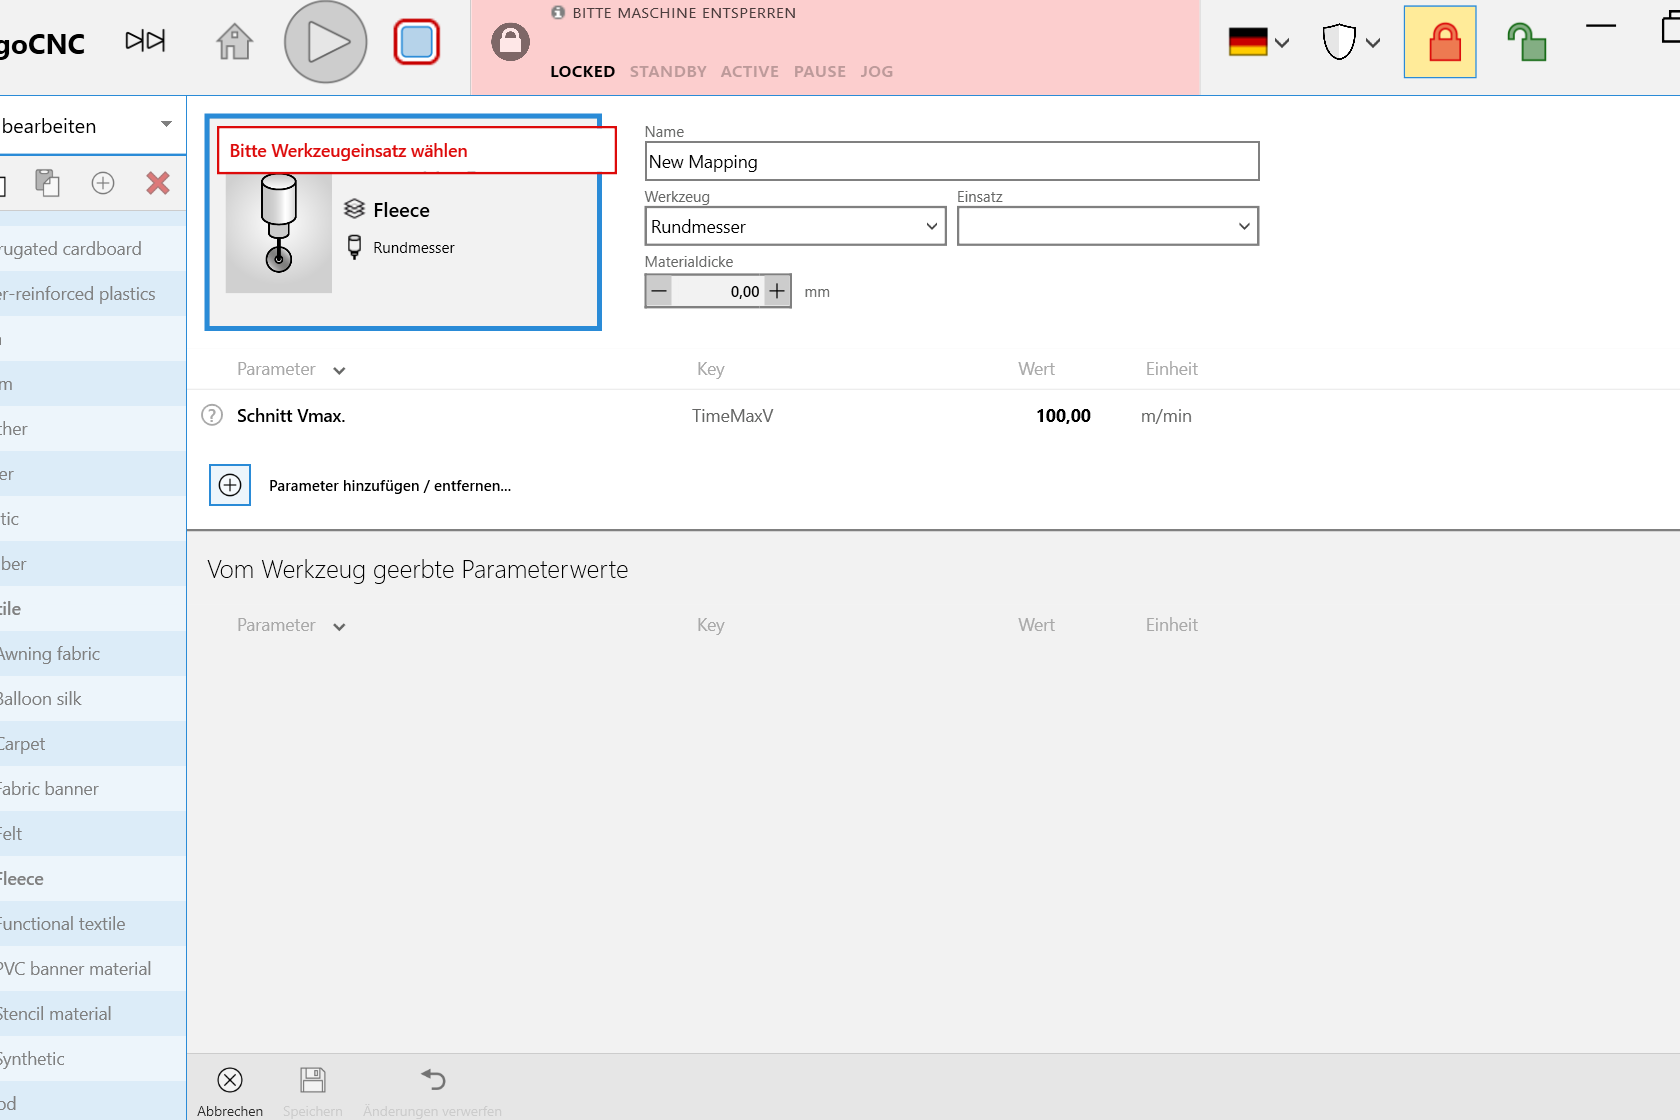Viewport: 1680px width, 1120px height.
Task: Click the Rundmesser tool thumbnail image
Action: (279, 232)
